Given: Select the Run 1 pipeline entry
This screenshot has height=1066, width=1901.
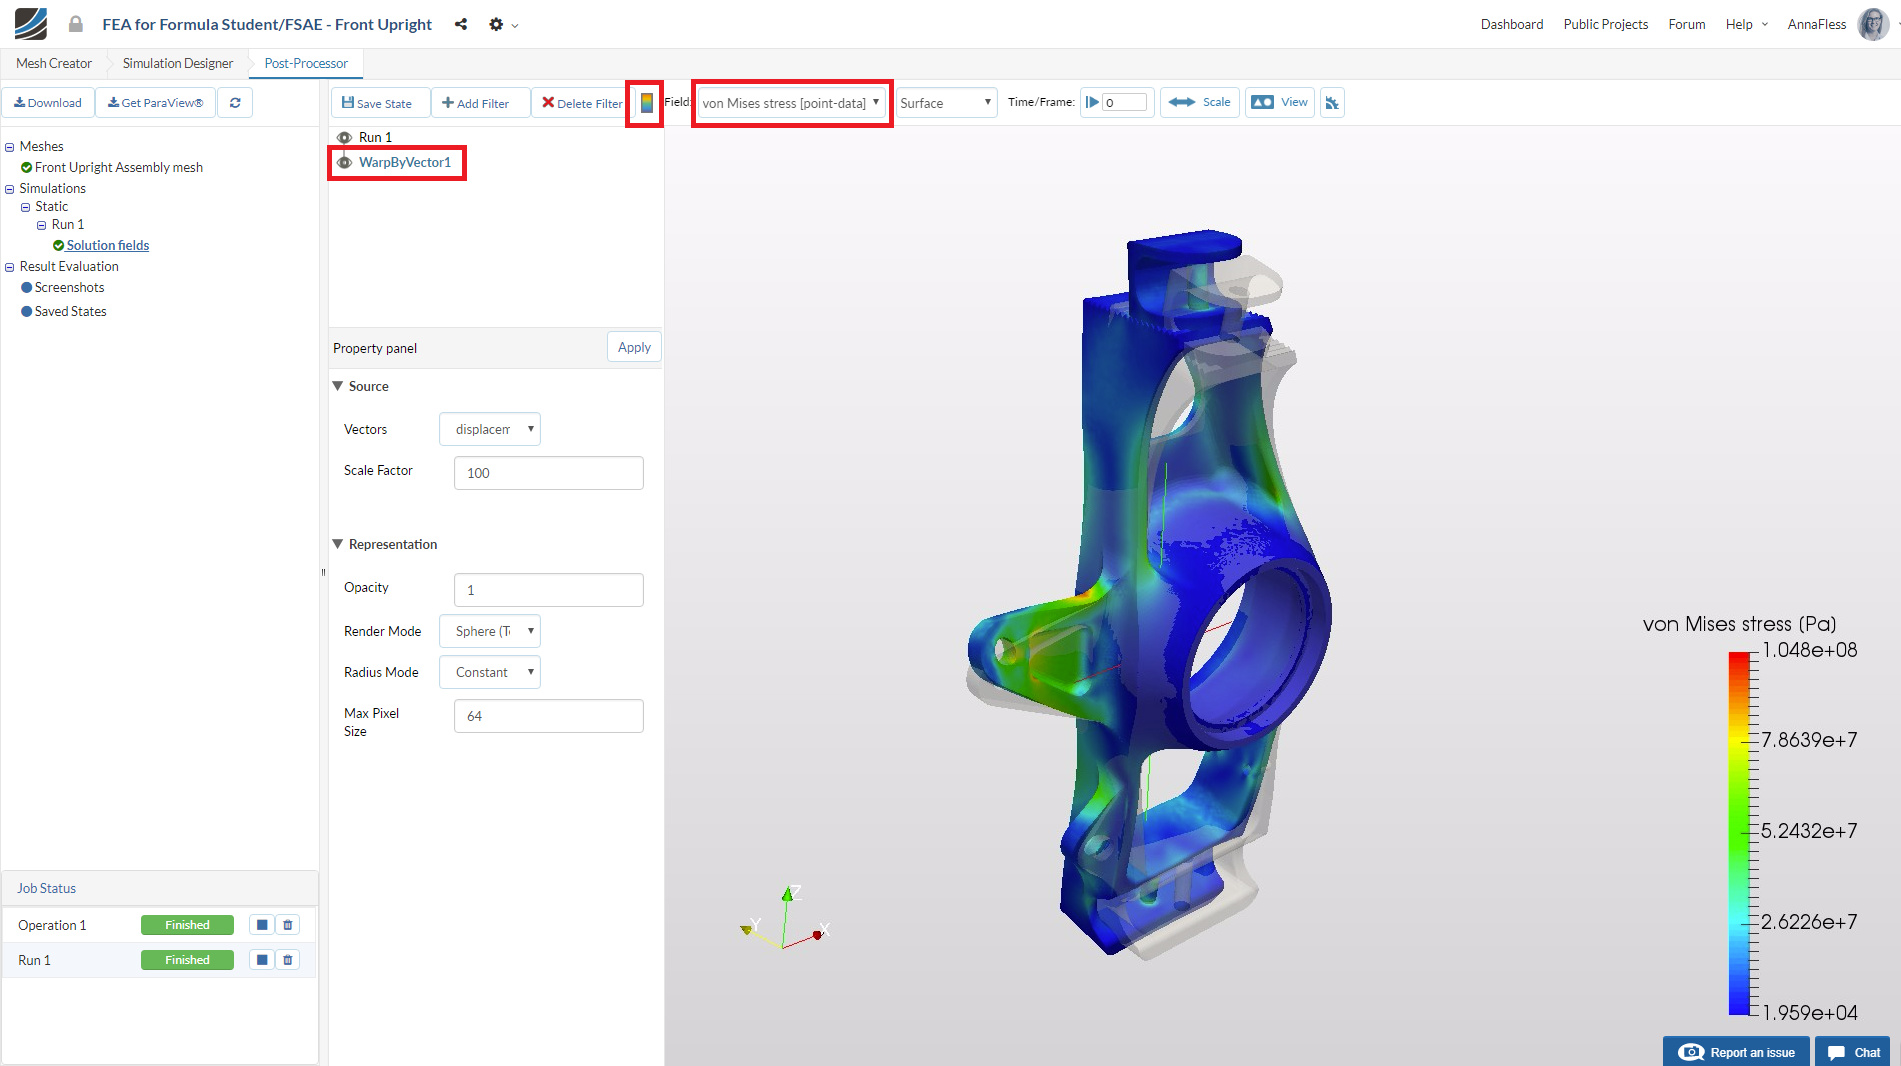Looking at the screenshot, I should [375, 137].
